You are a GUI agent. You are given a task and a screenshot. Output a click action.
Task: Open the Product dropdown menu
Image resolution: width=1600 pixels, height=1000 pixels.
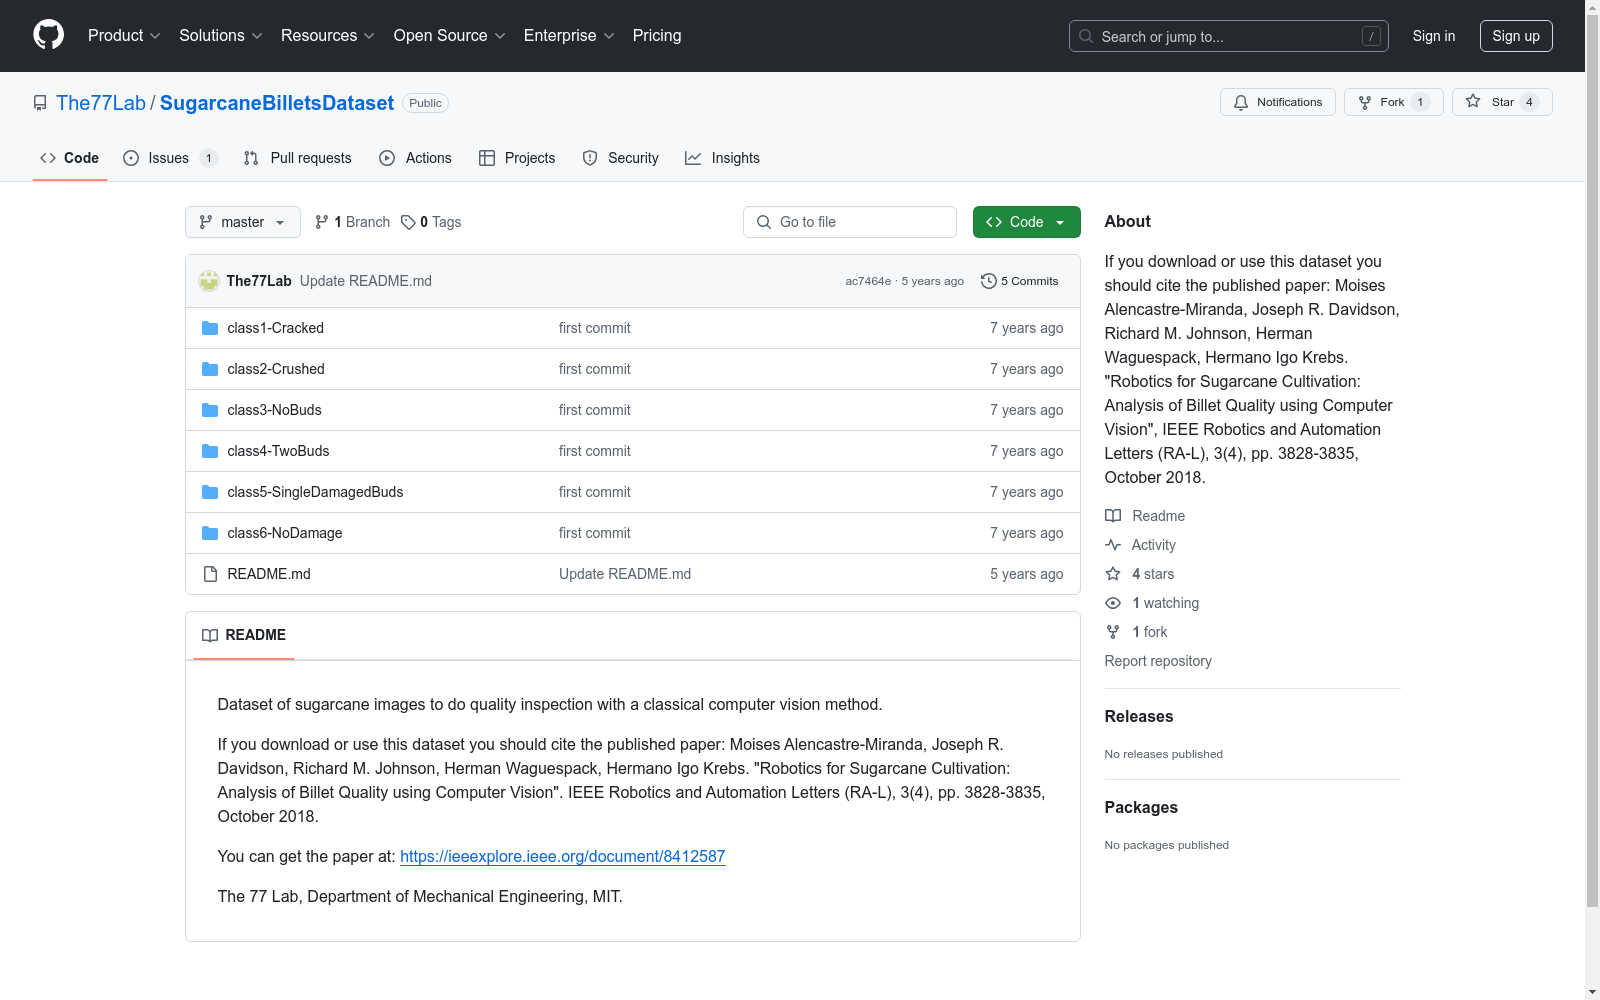point(124,36)
